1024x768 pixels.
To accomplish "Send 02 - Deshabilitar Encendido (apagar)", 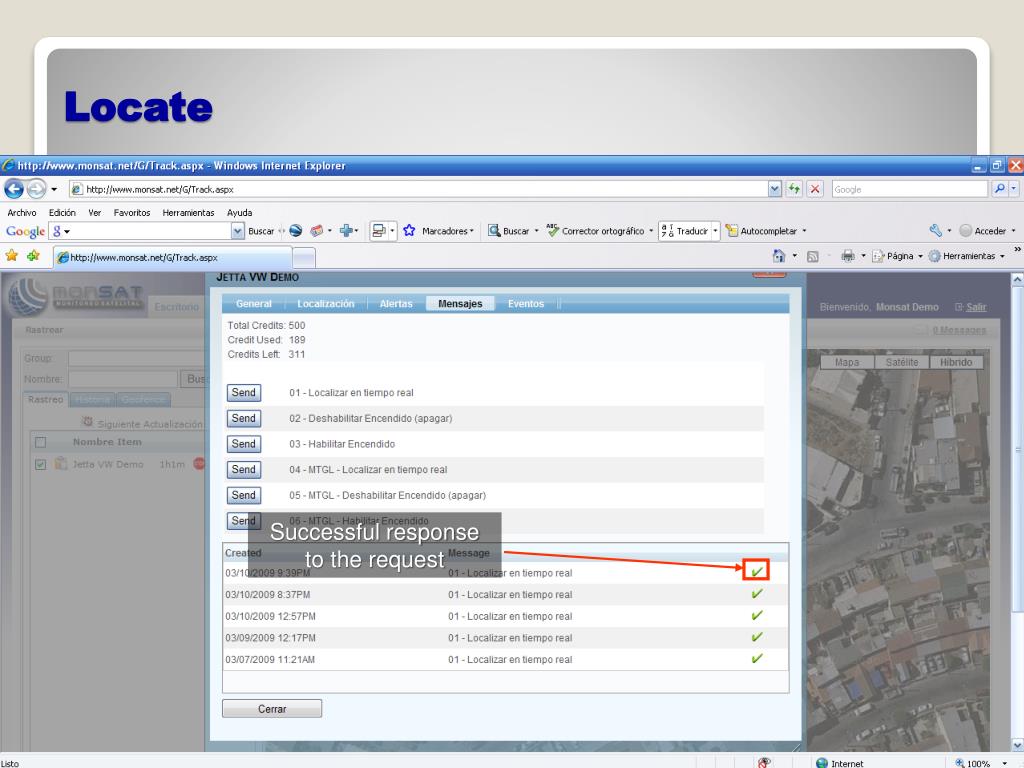I will [244, 418].
